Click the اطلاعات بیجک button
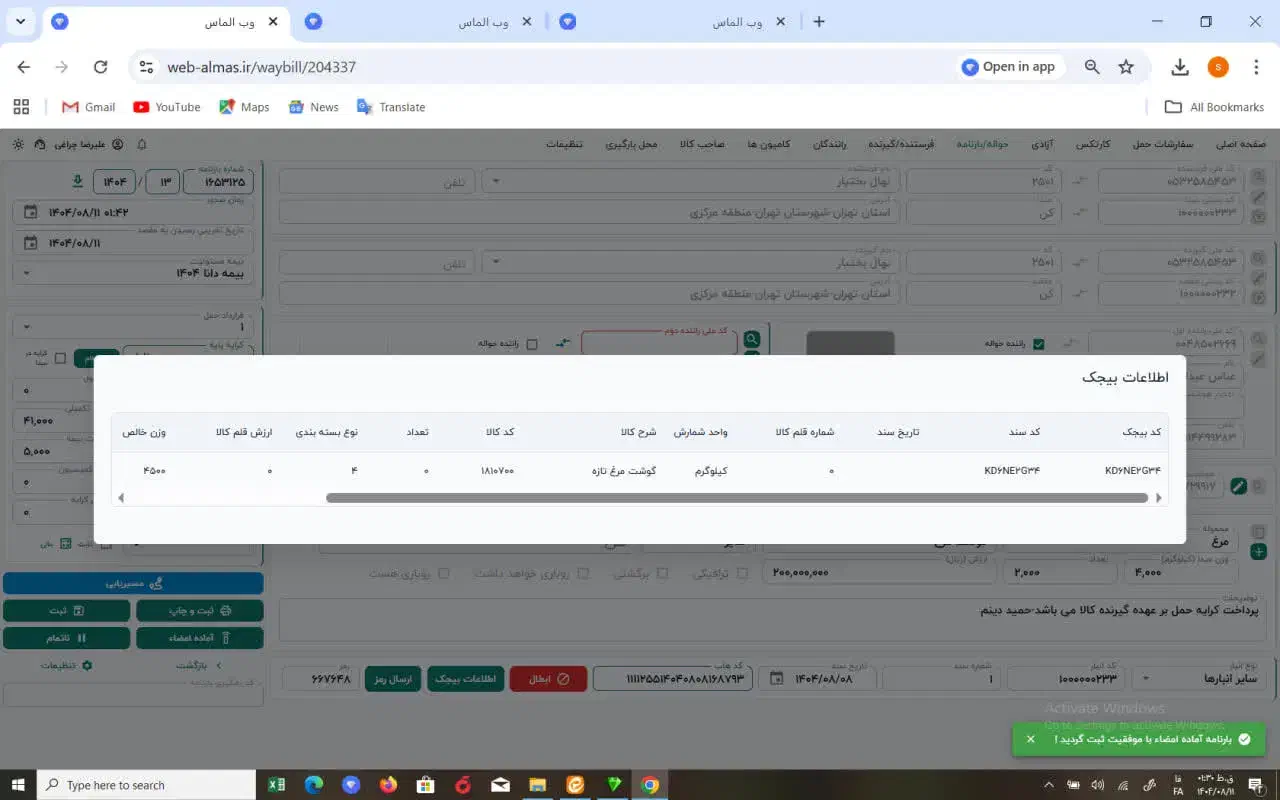The image size is (1280, 800). coord(466,679)
